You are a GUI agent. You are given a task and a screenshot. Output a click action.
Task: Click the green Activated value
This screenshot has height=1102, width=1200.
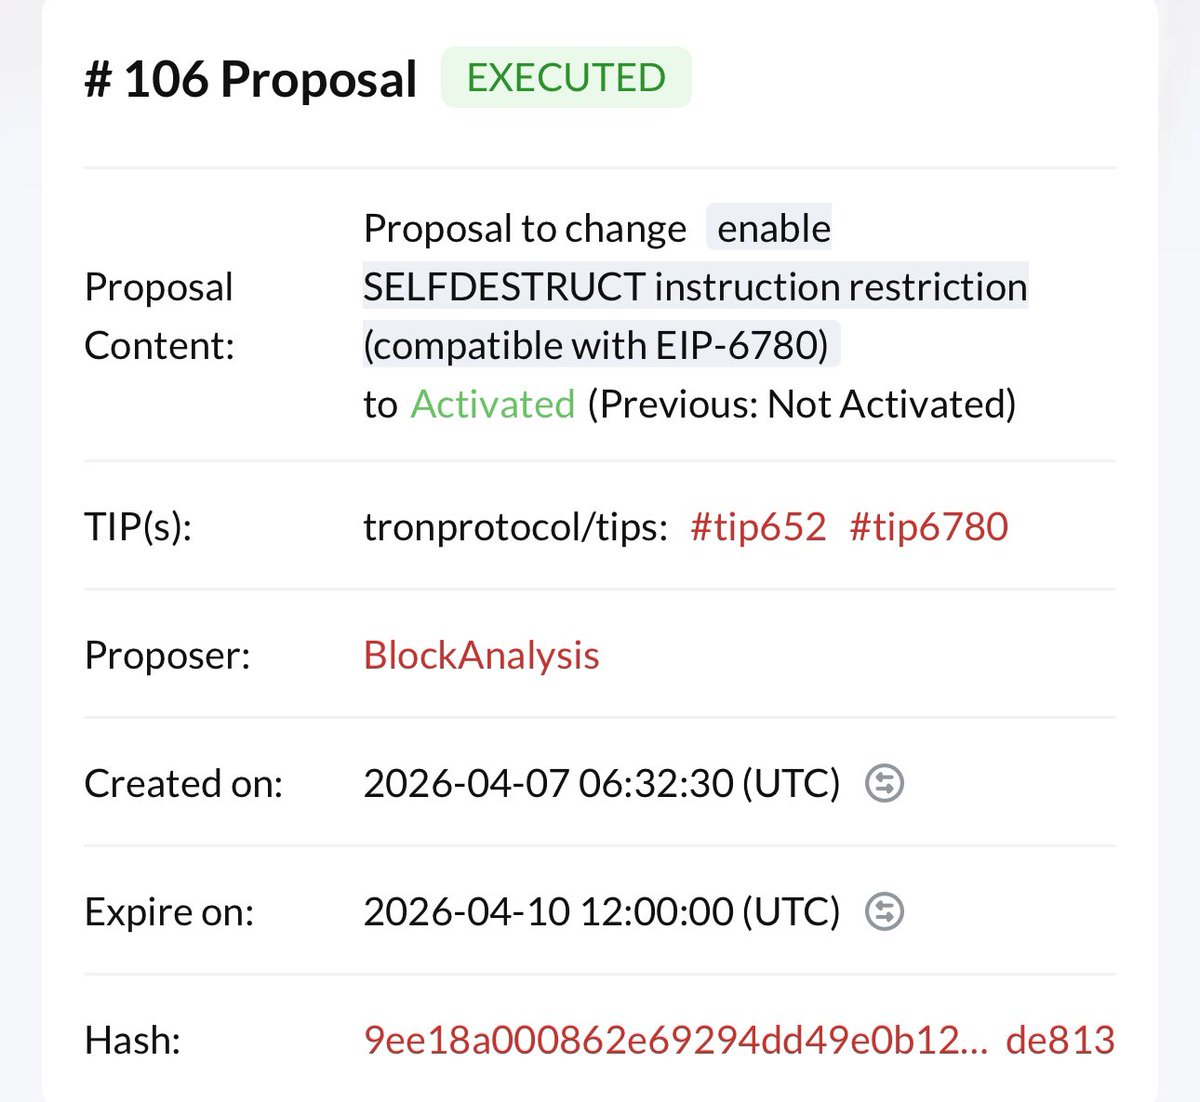493,404
